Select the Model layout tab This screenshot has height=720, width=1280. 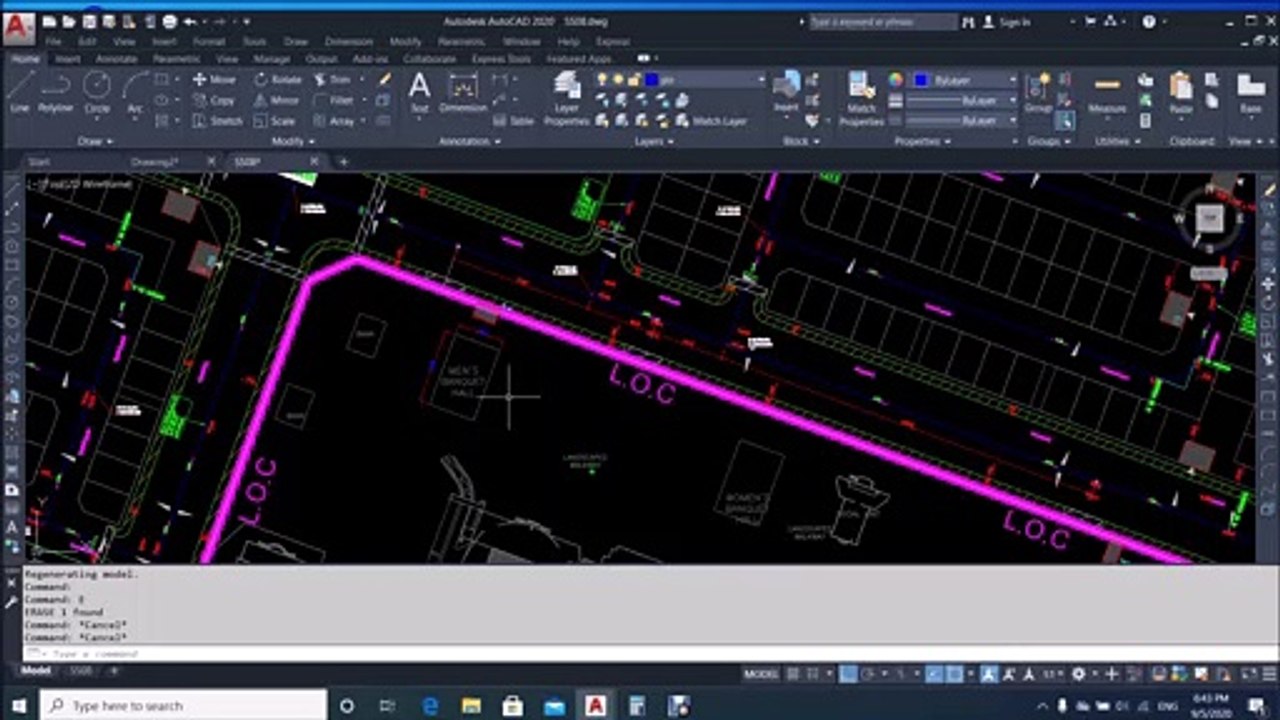point(37,670)
